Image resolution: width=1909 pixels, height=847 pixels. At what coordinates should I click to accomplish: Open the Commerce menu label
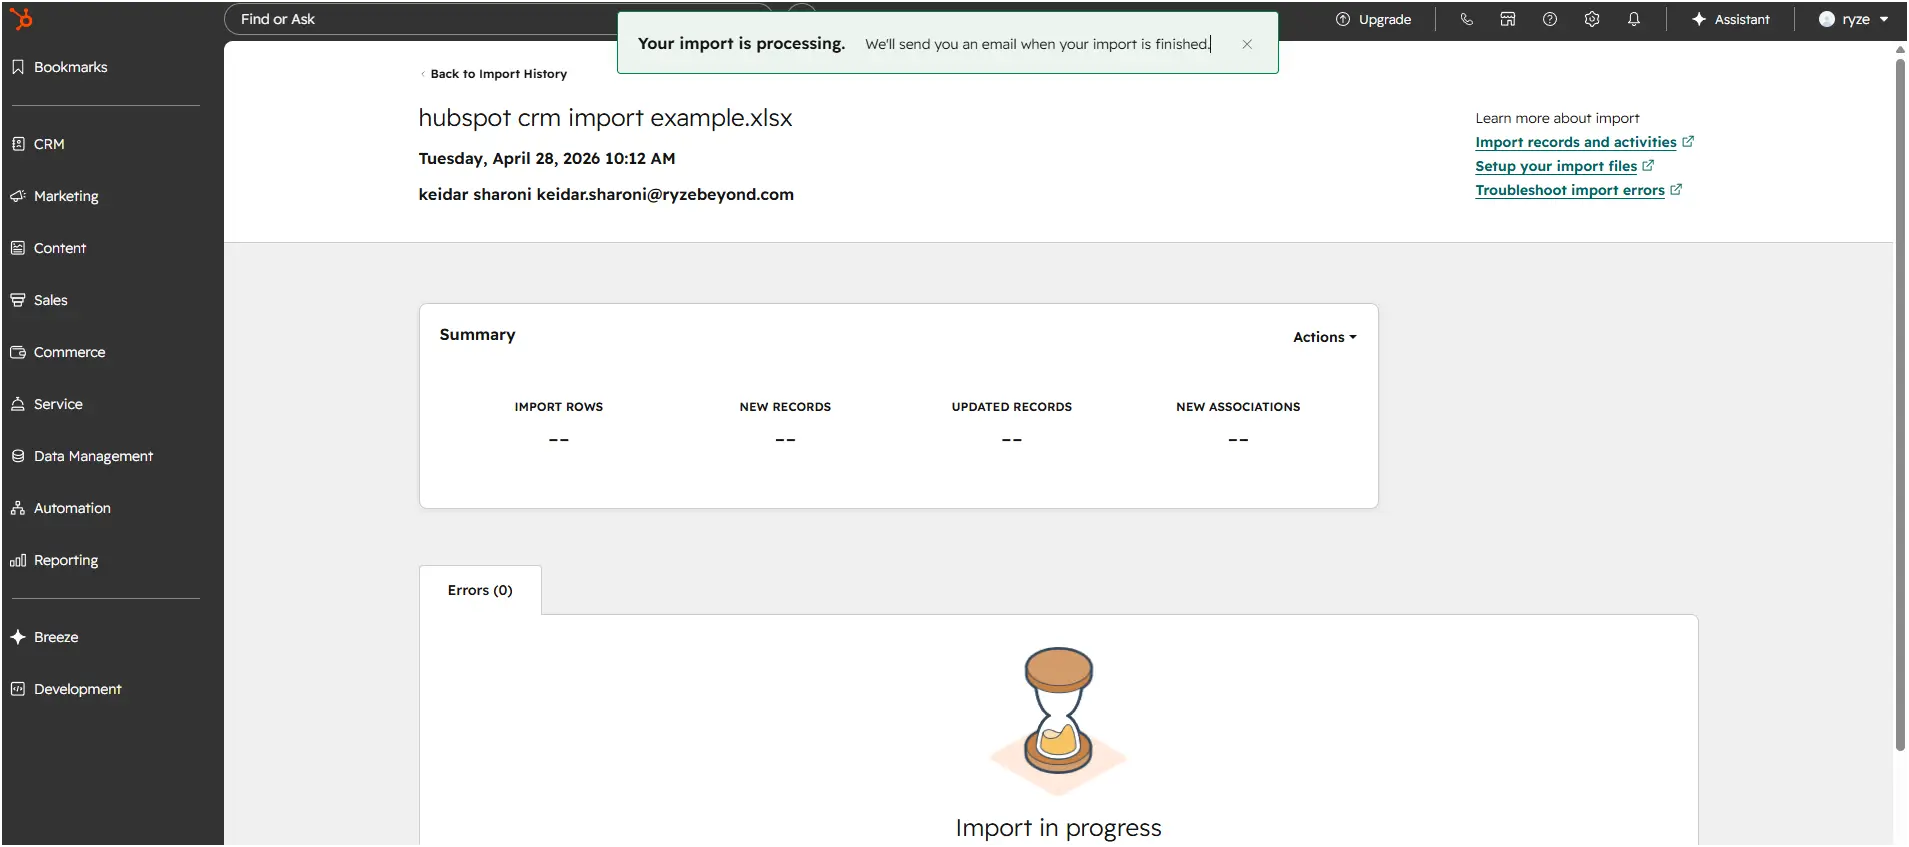(69, 352)
